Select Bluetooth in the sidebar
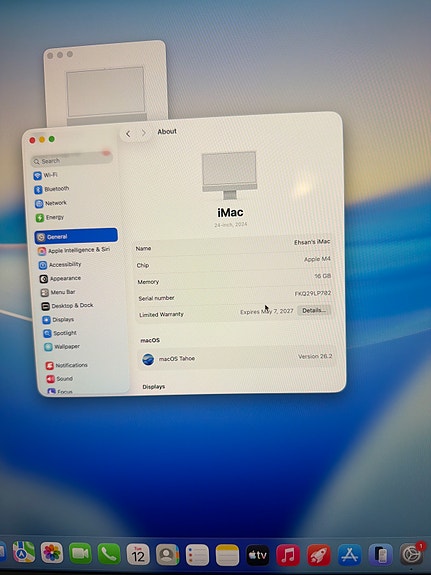The image size is (431, 575). pyautogui.click(x=52, y=189)
